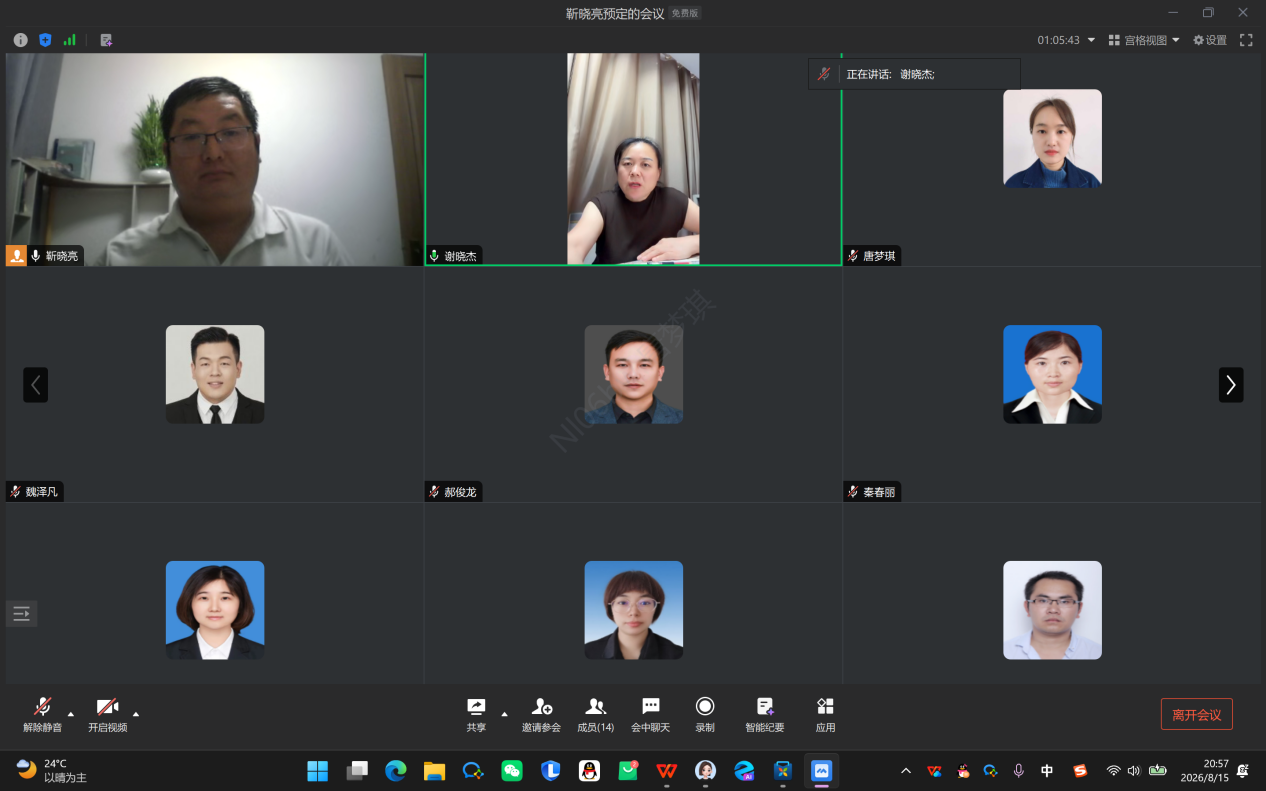
Task: Click the 正在讲话: 谢晓杰 speaking indicator
Action: (x=914, y=74)
